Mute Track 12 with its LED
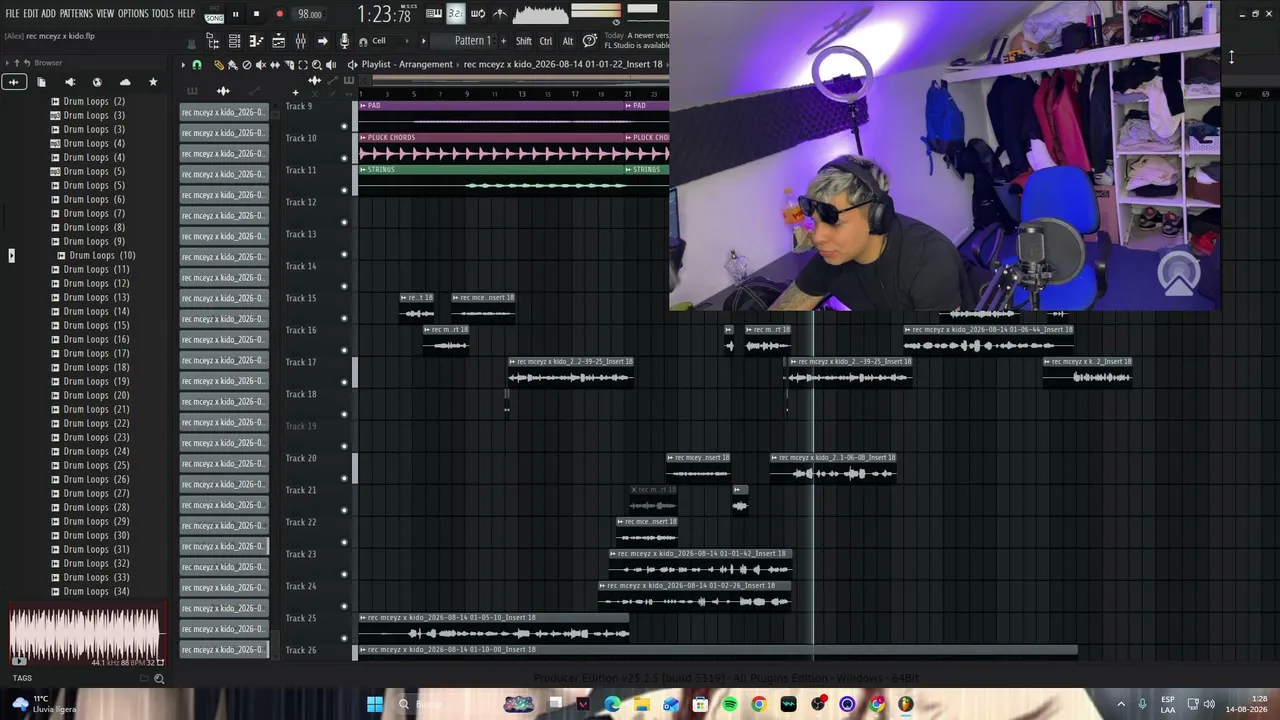This screenshot has width=1280, height=720. pyautogui.click(x=345, y=222)
